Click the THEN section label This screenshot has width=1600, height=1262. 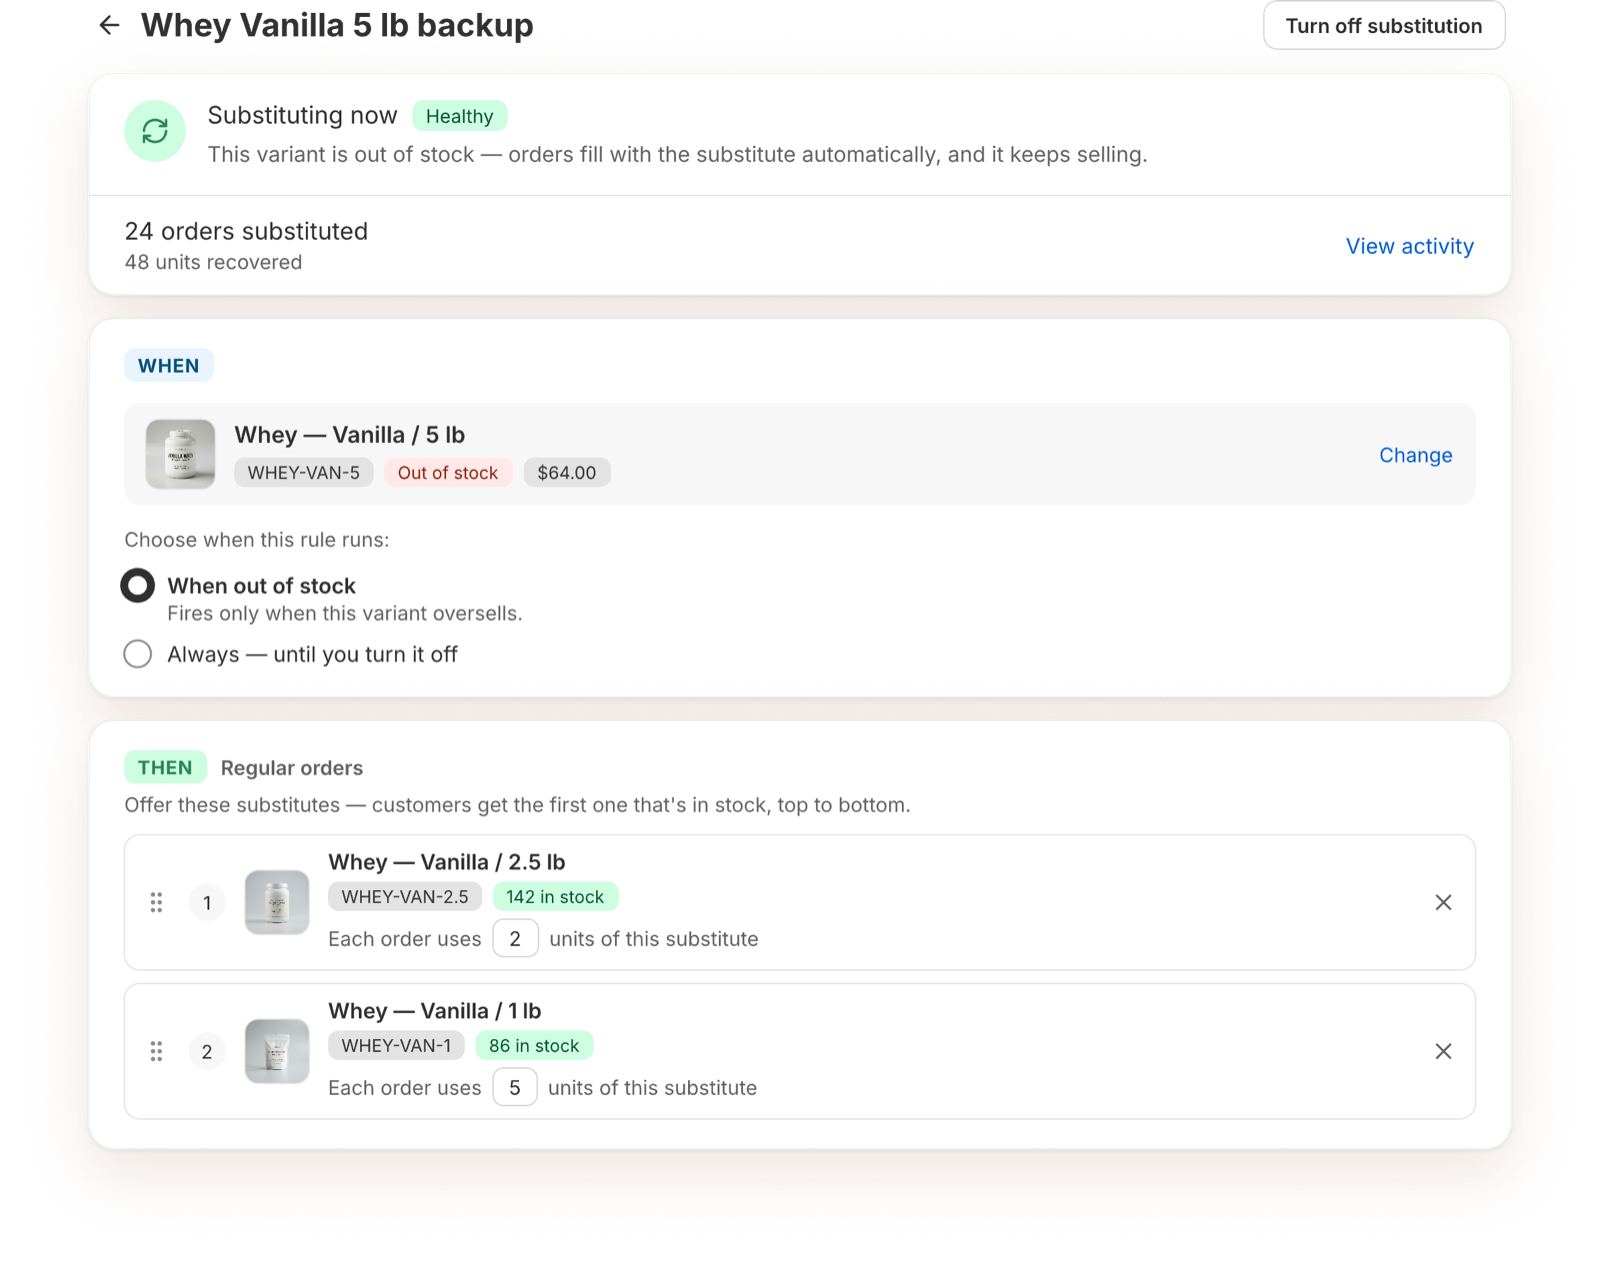(165, 768)
